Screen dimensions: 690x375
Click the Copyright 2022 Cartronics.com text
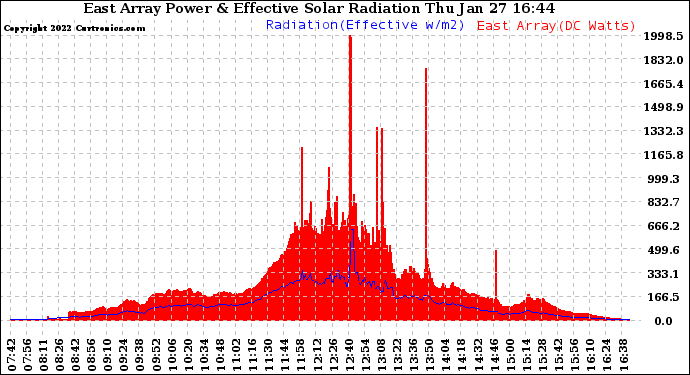[74, 28]
